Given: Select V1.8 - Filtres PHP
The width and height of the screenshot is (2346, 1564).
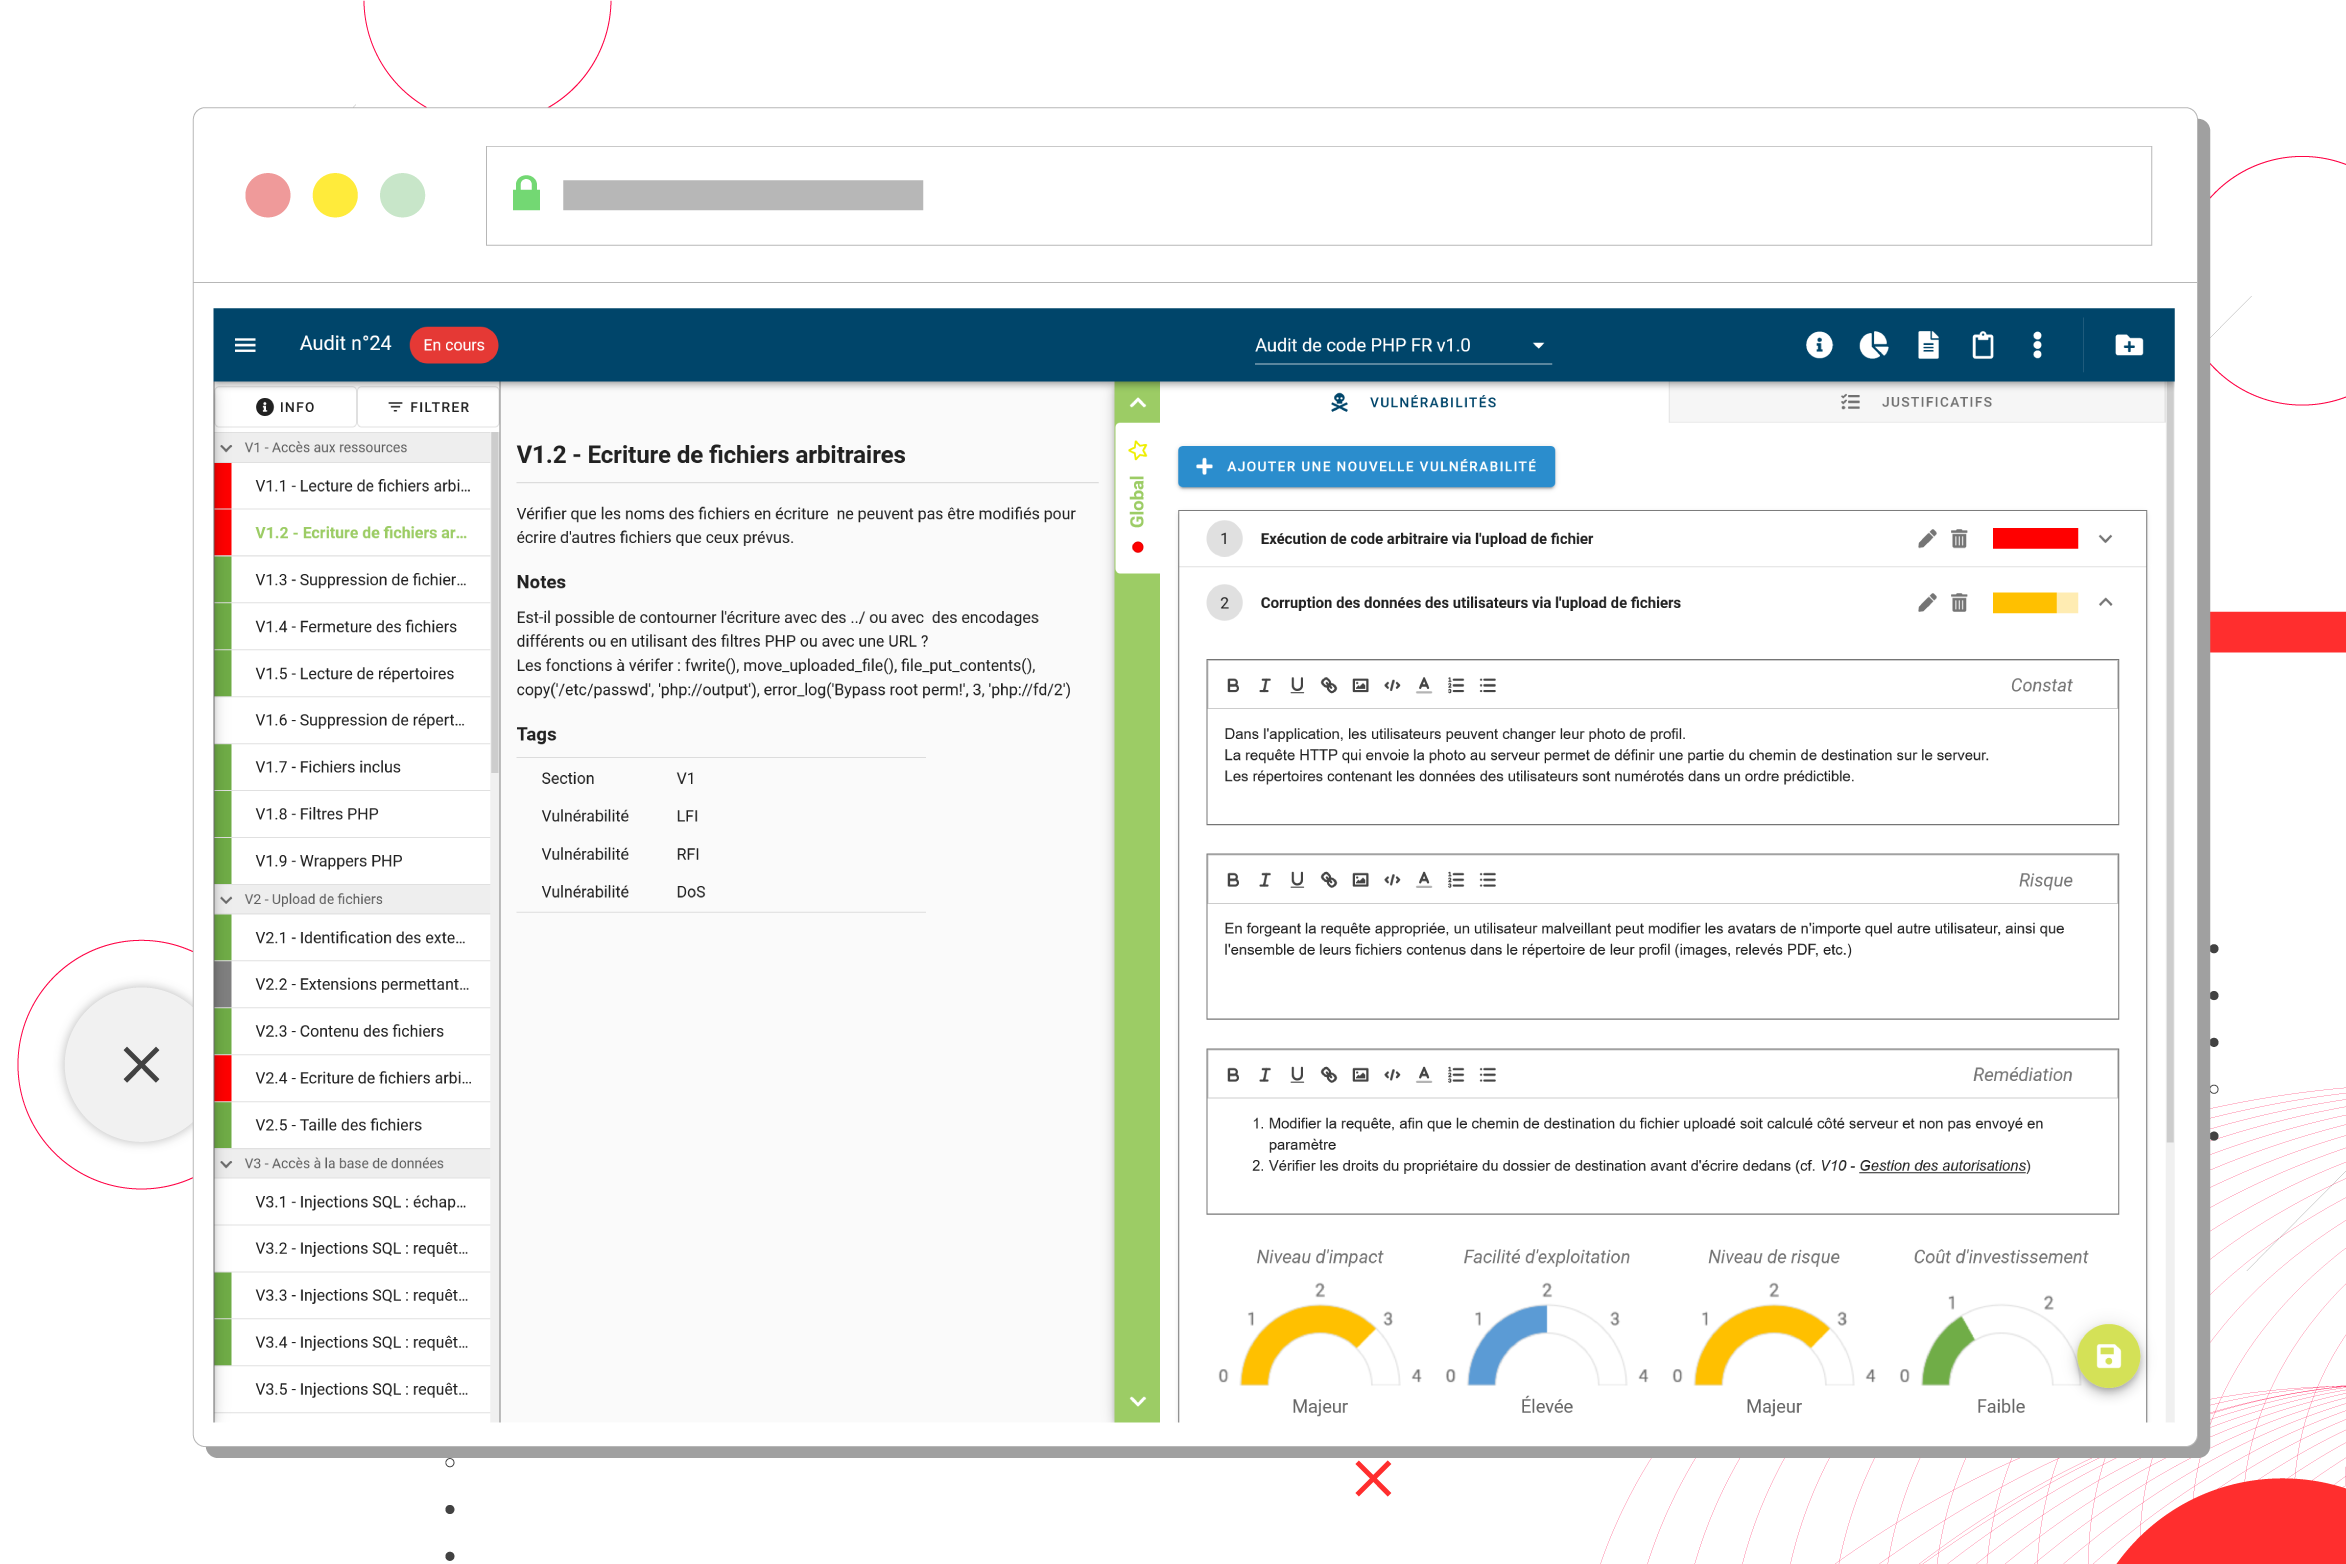Looking at the screenshot, I should (353, 814).
